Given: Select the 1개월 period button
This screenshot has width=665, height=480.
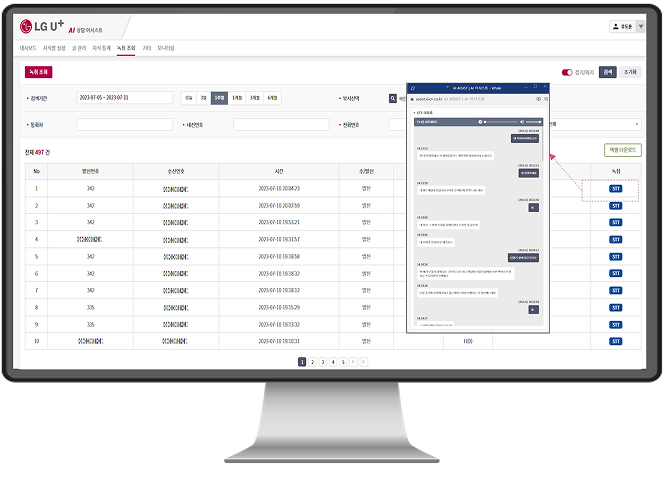Looking at the screenshot, I should coord(237,98).
